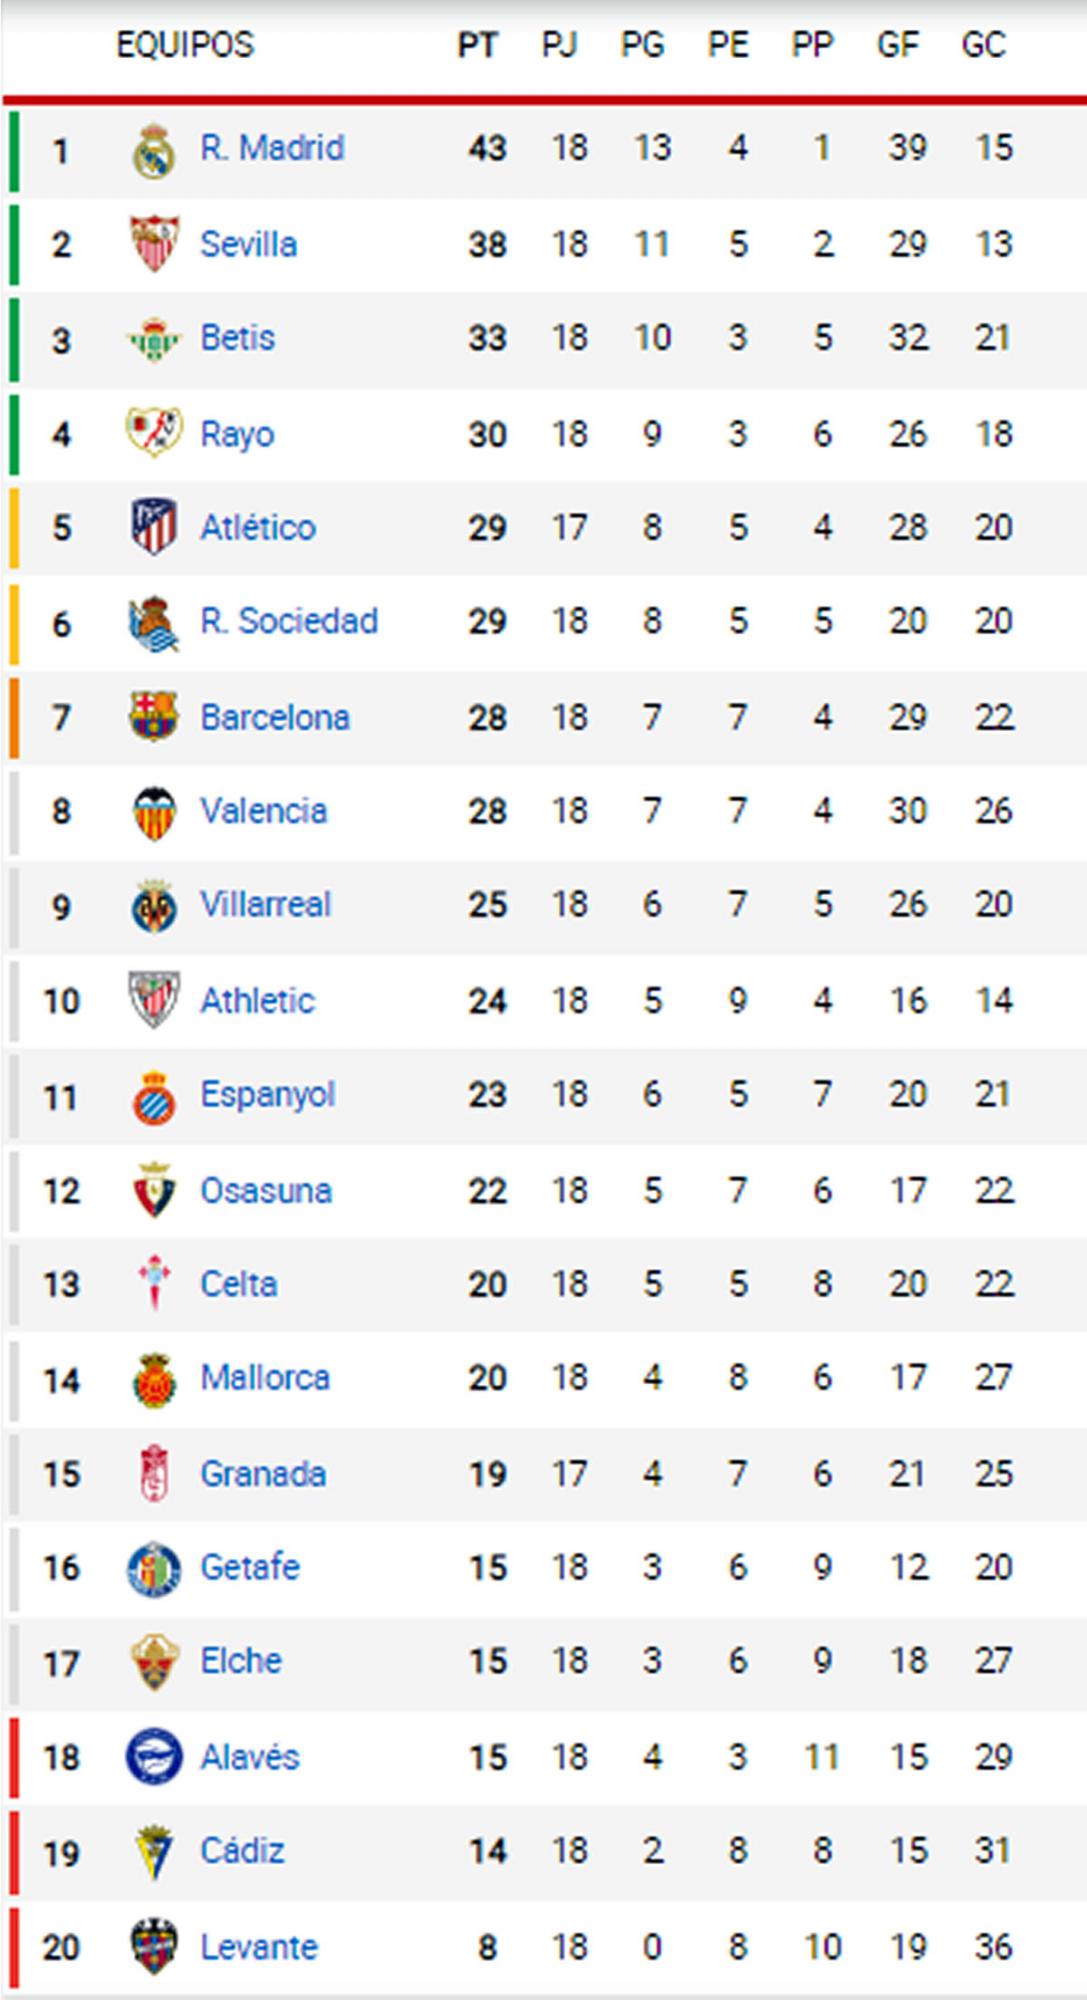Click the Barcelona crest icon
Viewport: 1087px width, 2000px height.
pos(154,717)
